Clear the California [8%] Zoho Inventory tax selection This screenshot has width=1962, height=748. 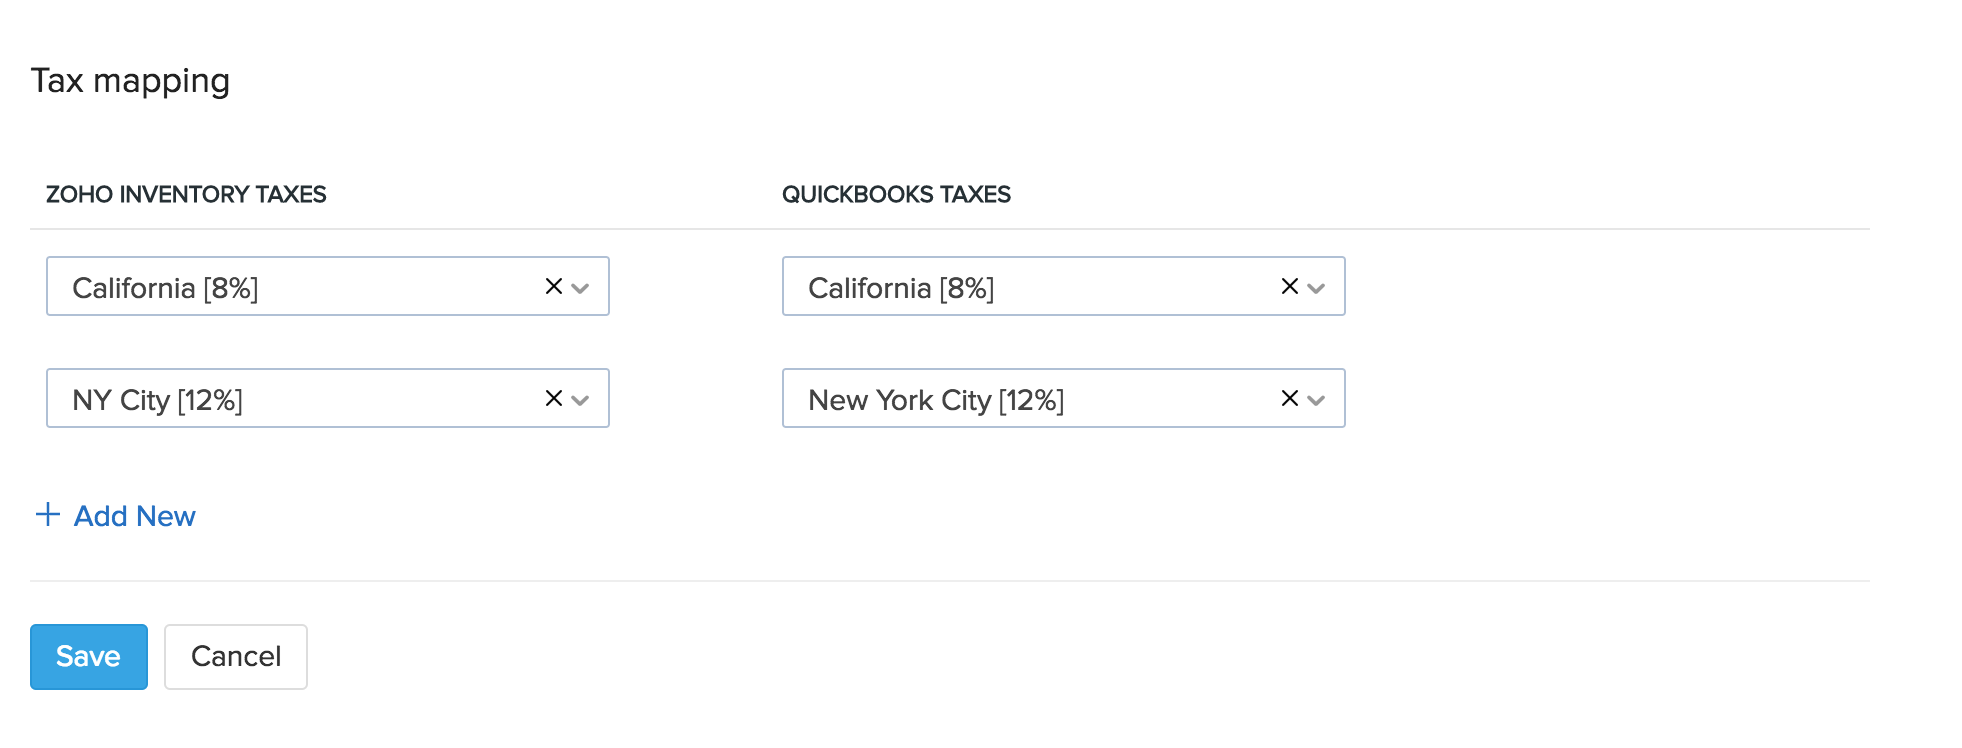pos(552,286)
